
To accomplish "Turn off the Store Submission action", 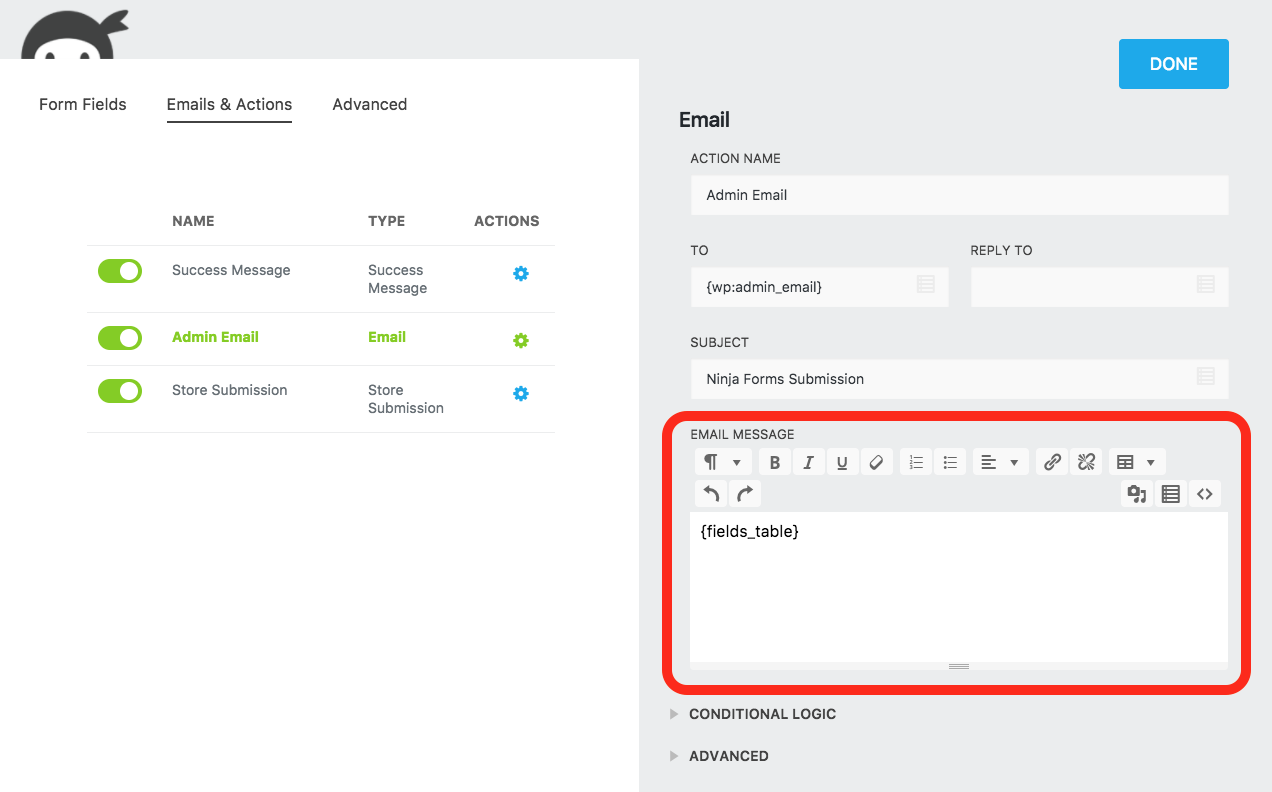I will (119, 391).
